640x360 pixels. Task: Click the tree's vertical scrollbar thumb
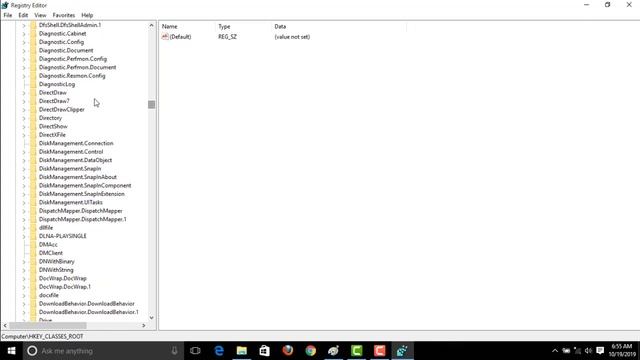click(151, 104)
